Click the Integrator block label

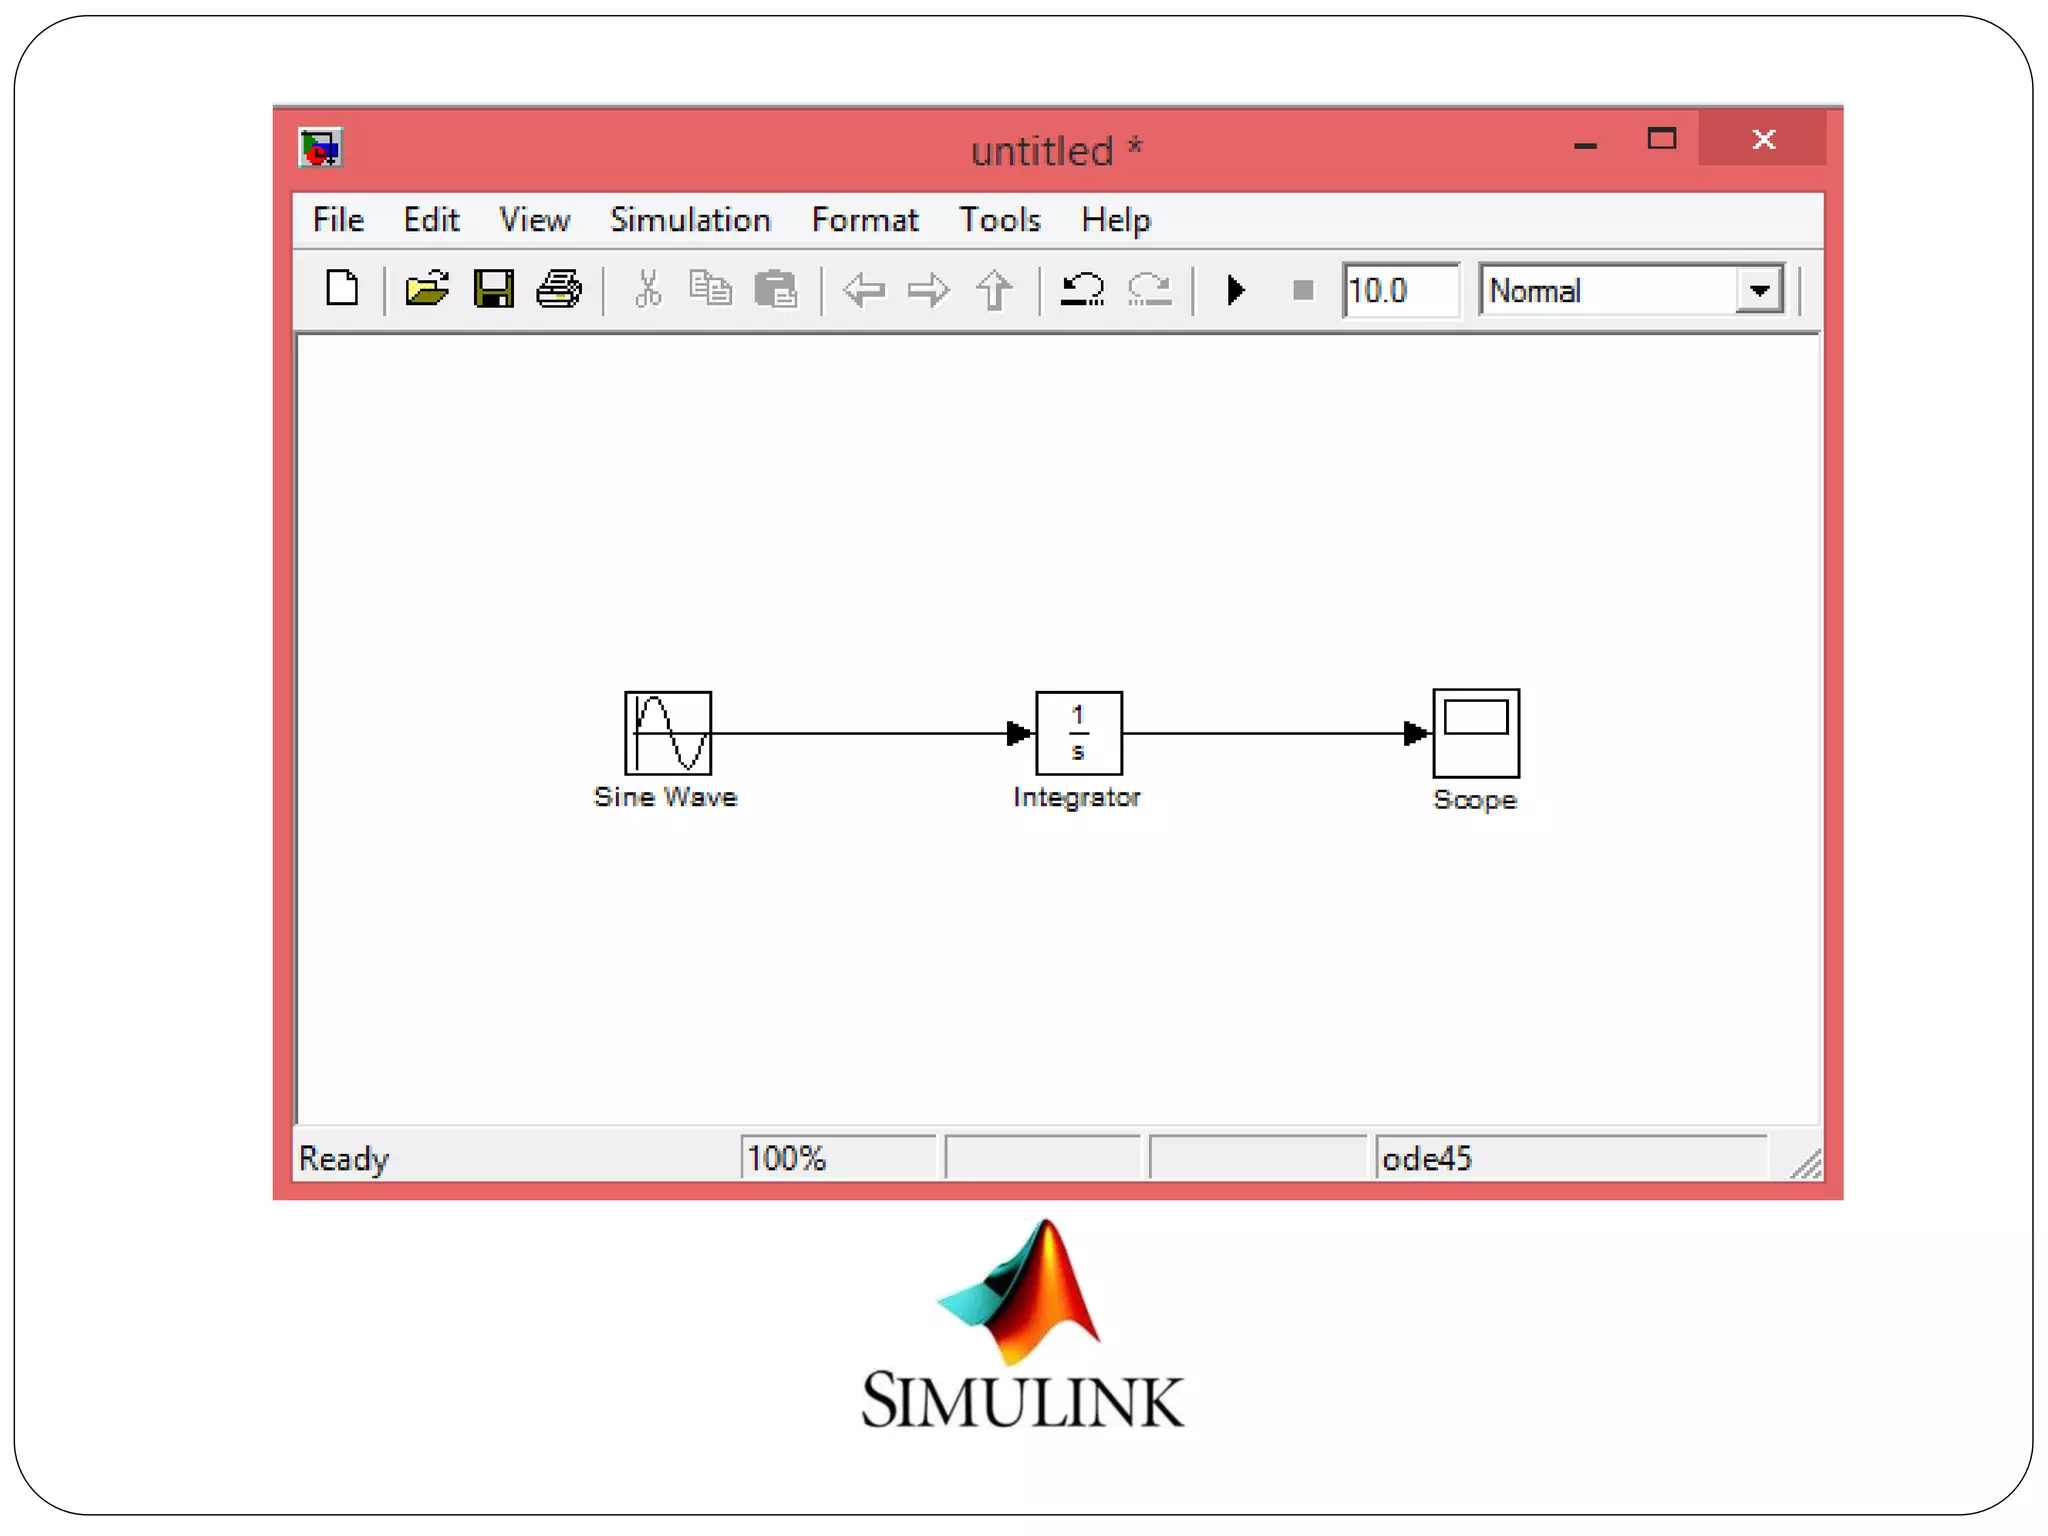pos(1077,798)
